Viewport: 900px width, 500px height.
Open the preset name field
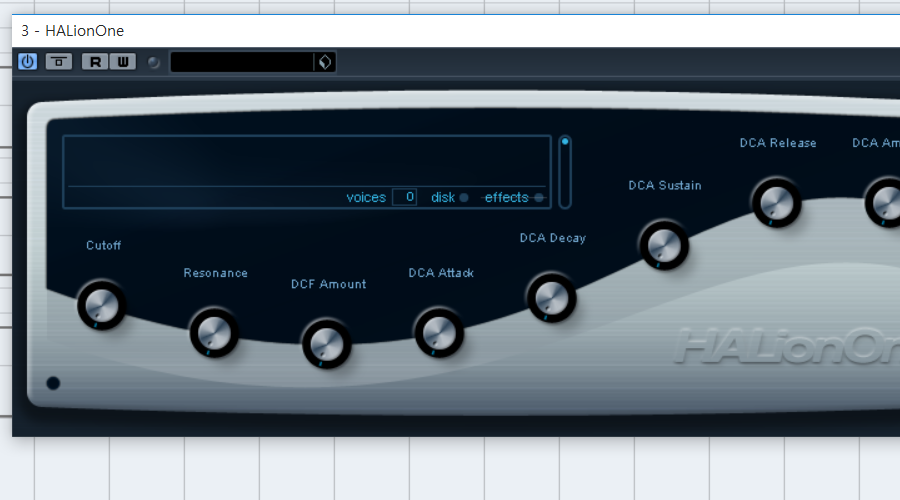tap(242, 62)
